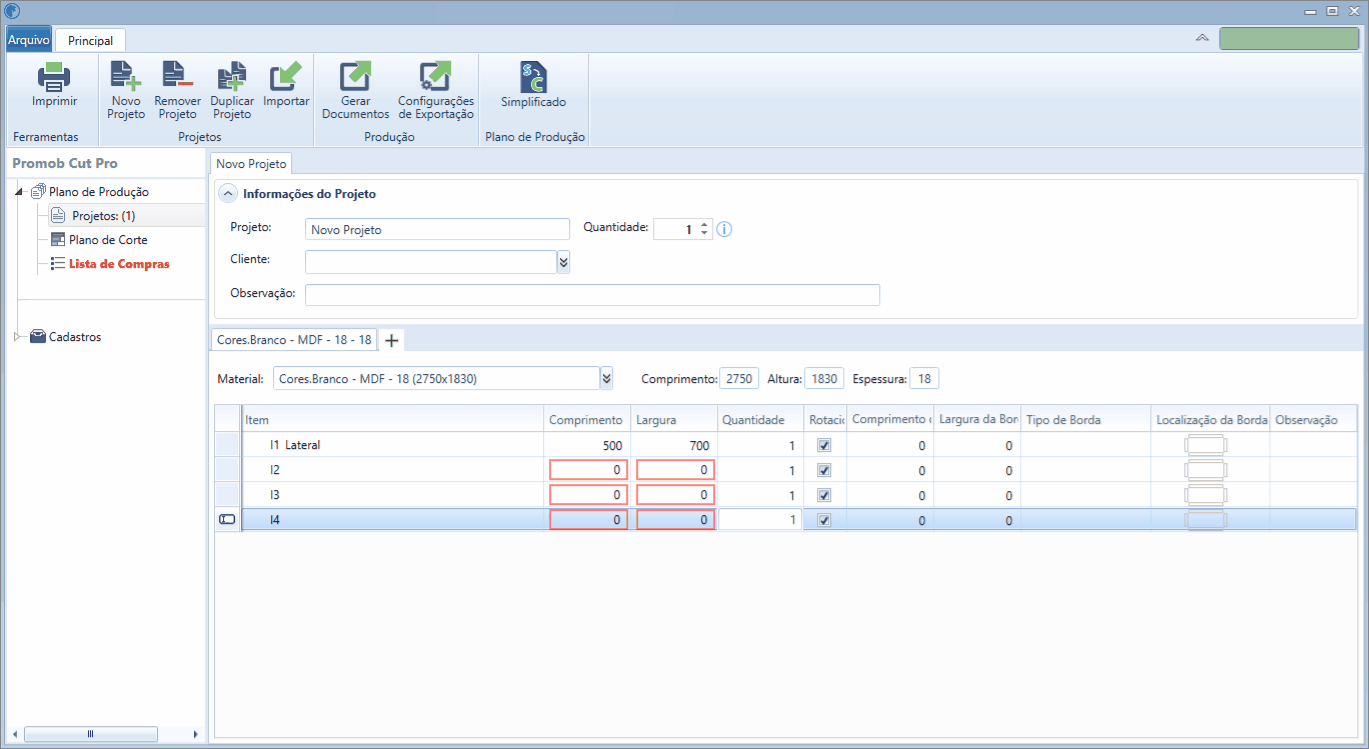The image size is (1369, 749).
Task: Click the Comprimento 2750 field
Action: pyautogui.click(x=739, y=379)
